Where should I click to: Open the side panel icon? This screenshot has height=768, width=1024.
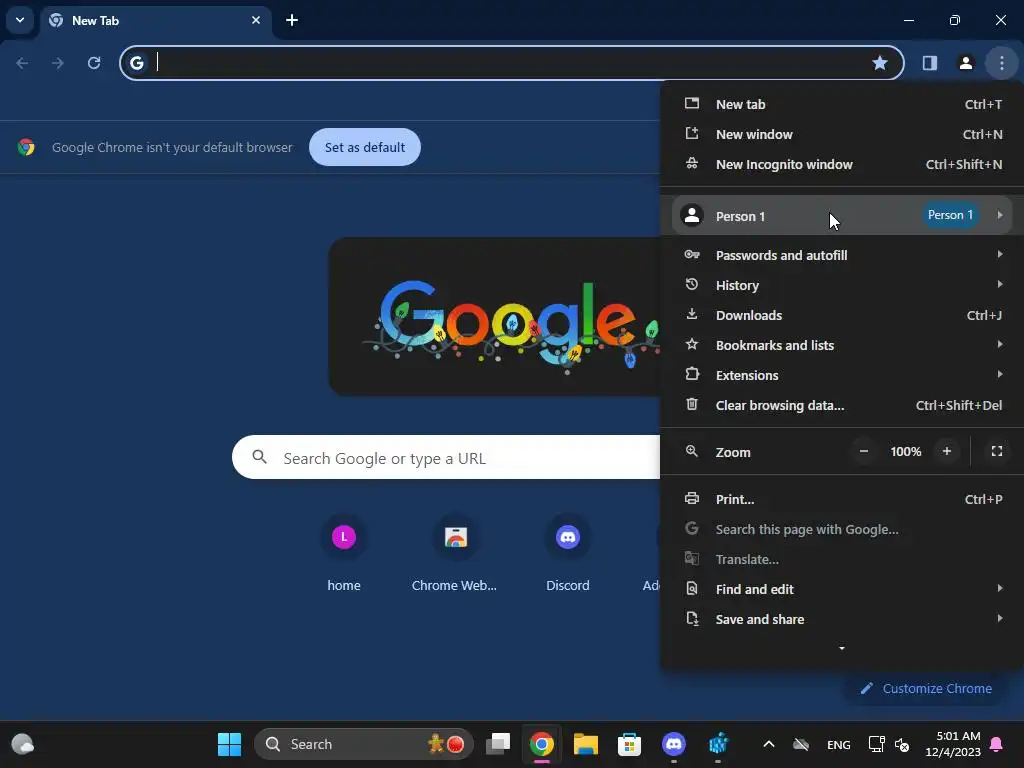coord(929,63)
